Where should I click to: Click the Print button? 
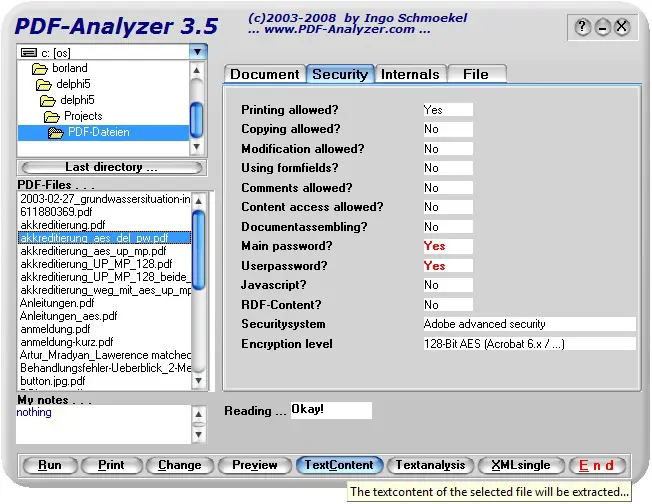pyautogui.click(x=111, y=465)
